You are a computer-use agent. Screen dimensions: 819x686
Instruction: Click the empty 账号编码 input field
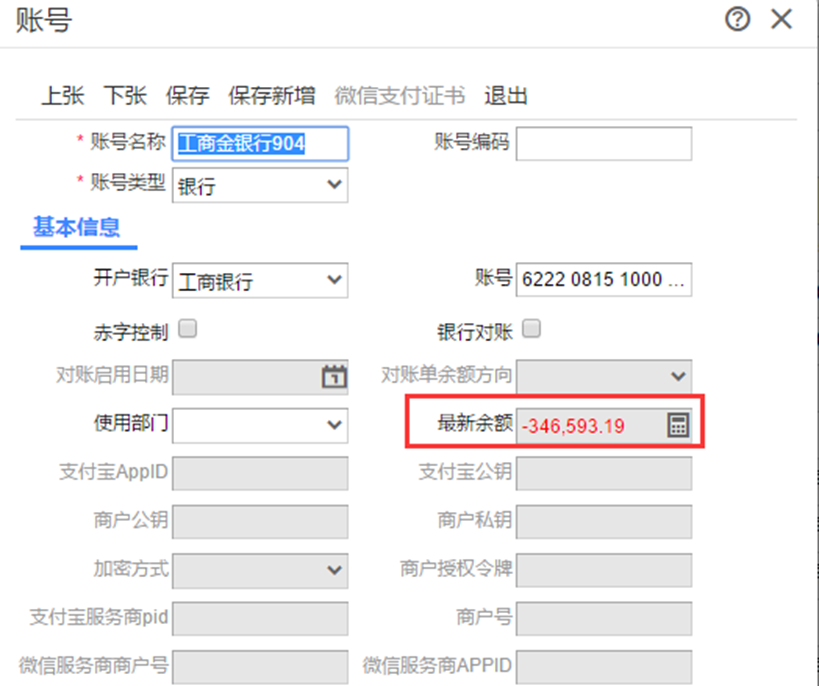[x=604, y=143]
